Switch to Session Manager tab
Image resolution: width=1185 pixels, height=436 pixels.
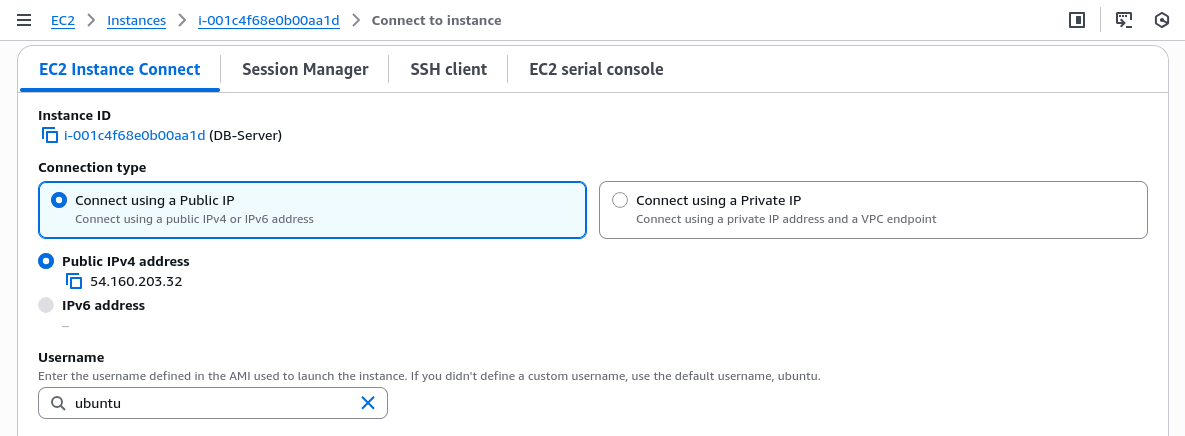click(x=305, y=69)
